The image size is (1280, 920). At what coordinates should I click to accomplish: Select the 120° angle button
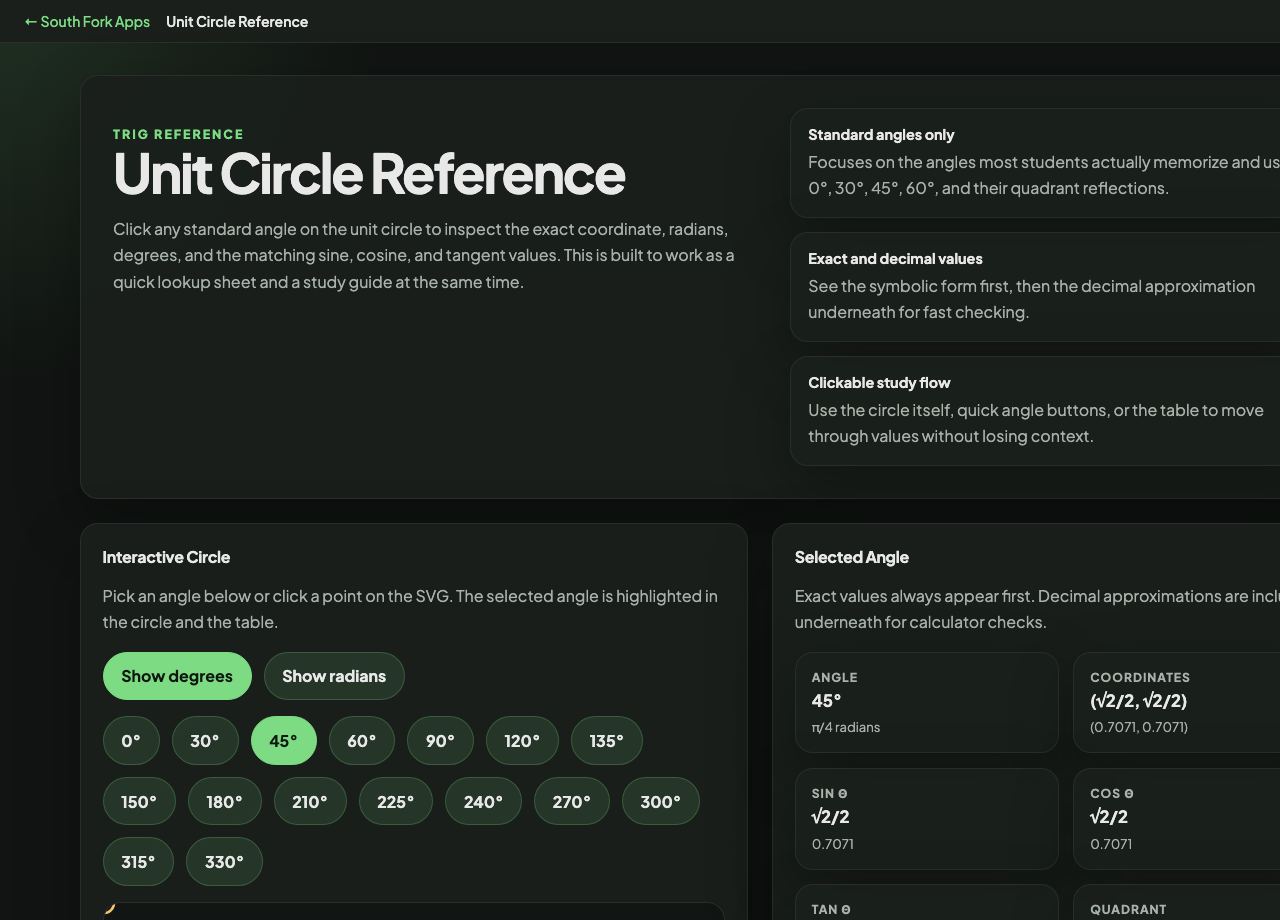[522, 741]
